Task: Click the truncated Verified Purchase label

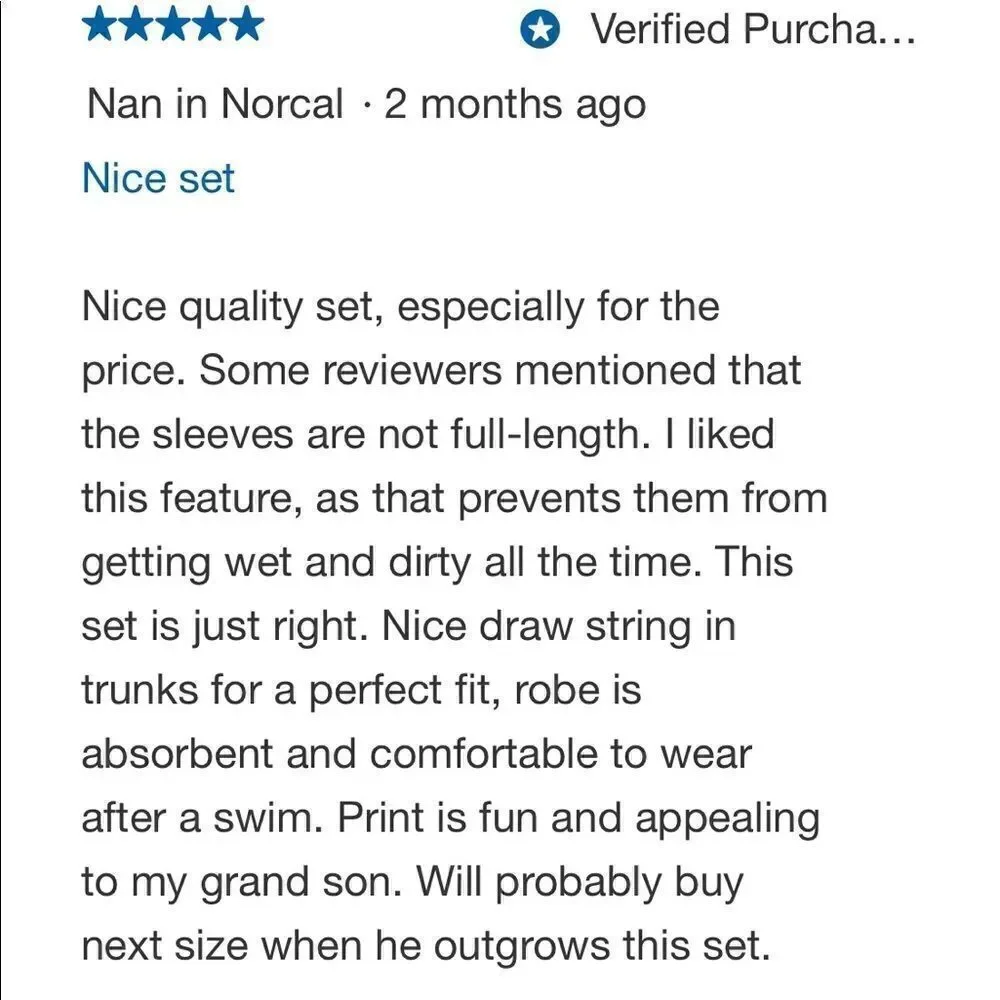Action: 753,29
